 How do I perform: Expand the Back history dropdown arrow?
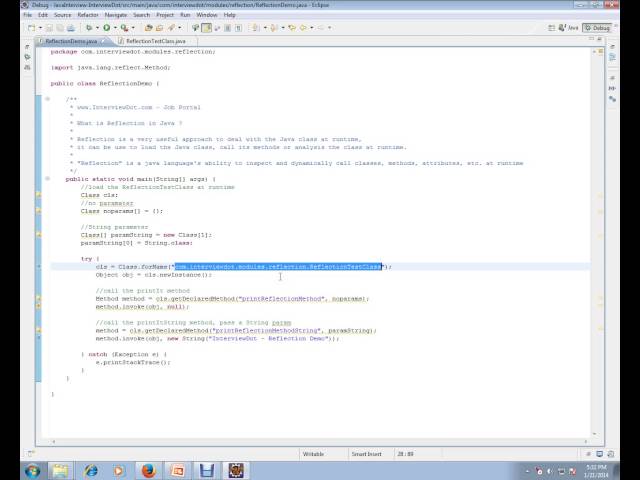click(311, 28)
